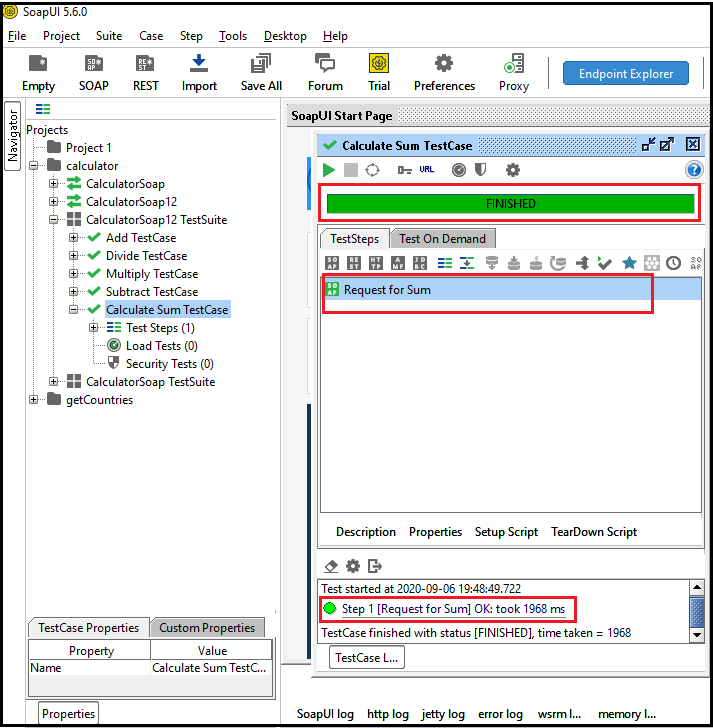Open the File menu

tap(17, 36)
